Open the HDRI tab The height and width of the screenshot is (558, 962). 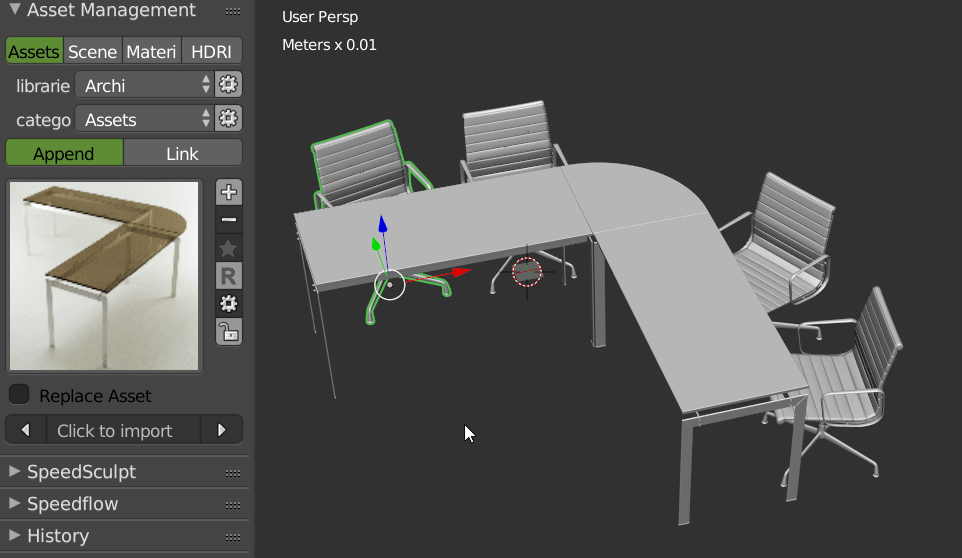click(x=212, y=52)
